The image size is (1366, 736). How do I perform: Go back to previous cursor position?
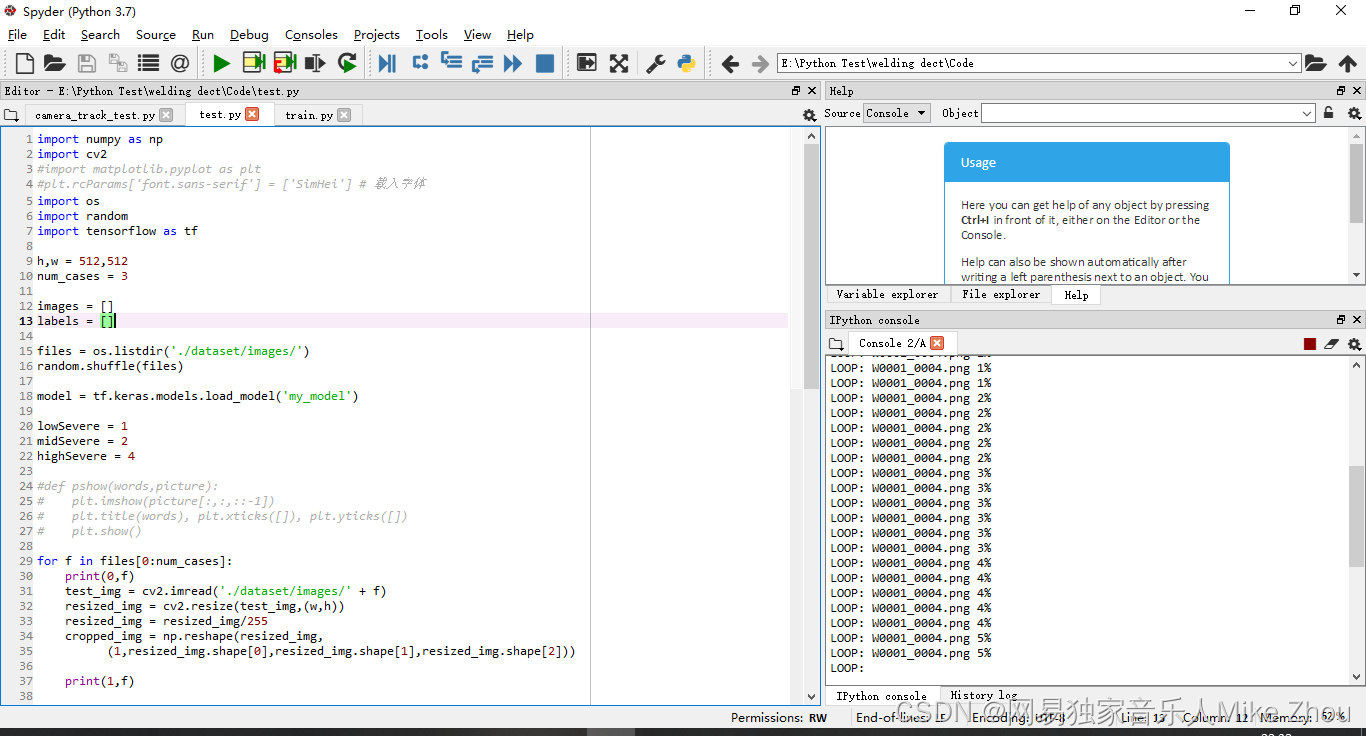(x=730, y=63)
